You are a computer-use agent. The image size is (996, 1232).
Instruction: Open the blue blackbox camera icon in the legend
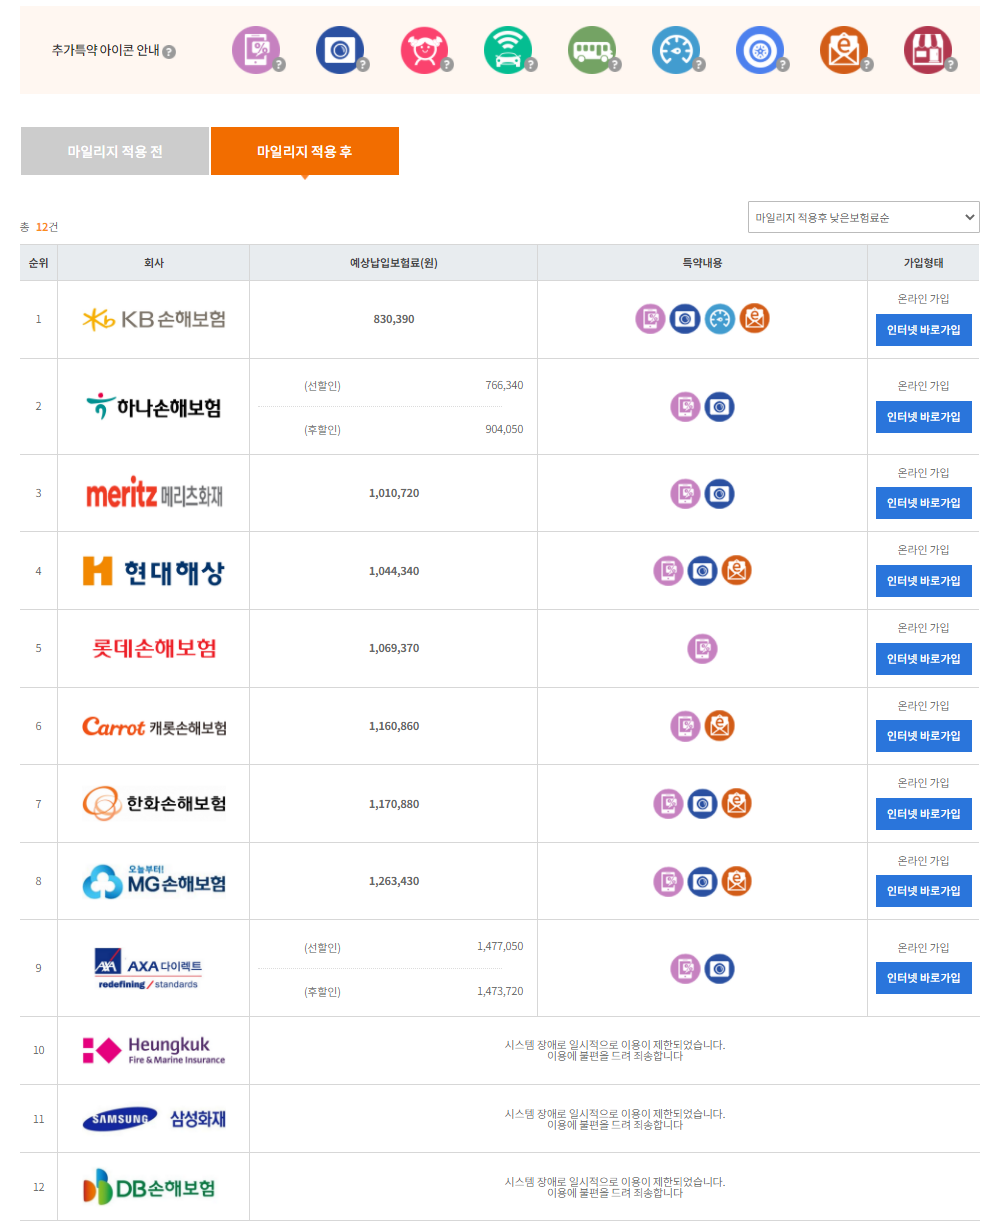340,49
